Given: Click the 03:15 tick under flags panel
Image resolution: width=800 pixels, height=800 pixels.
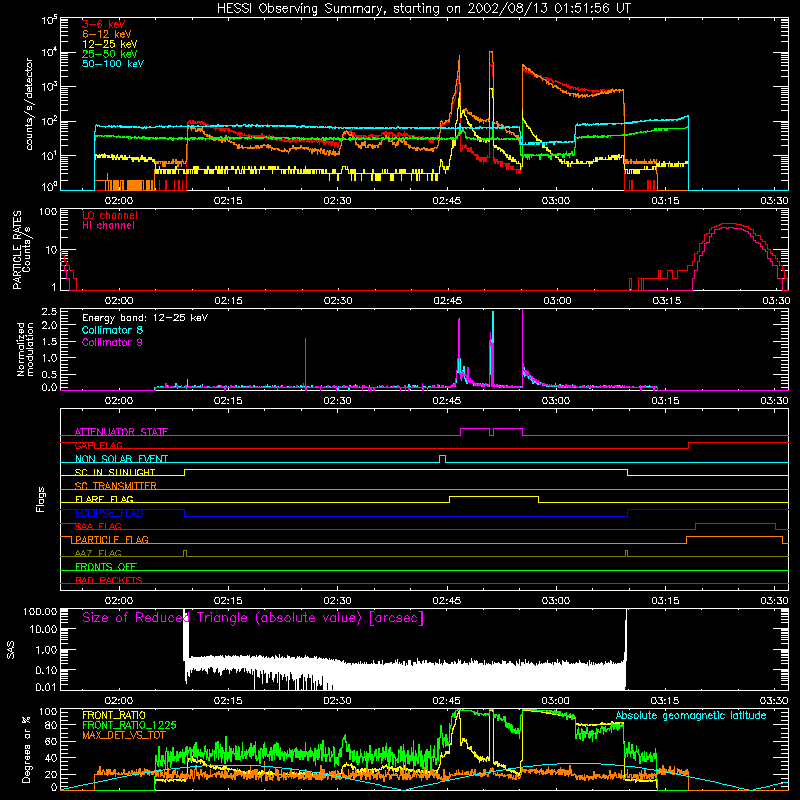Looking at the screenshot, I should coord(665,601).
